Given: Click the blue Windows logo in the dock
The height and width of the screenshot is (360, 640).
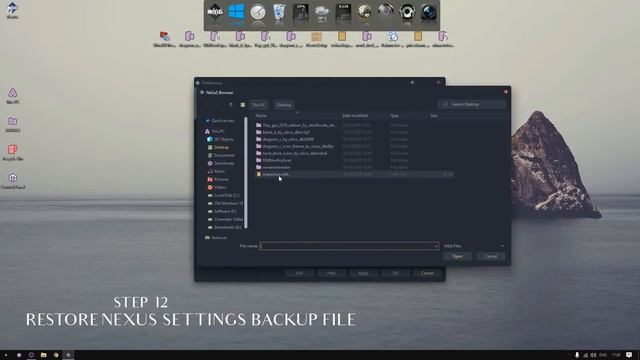Looking at the screenshot, I should click(x=236, y=12).
